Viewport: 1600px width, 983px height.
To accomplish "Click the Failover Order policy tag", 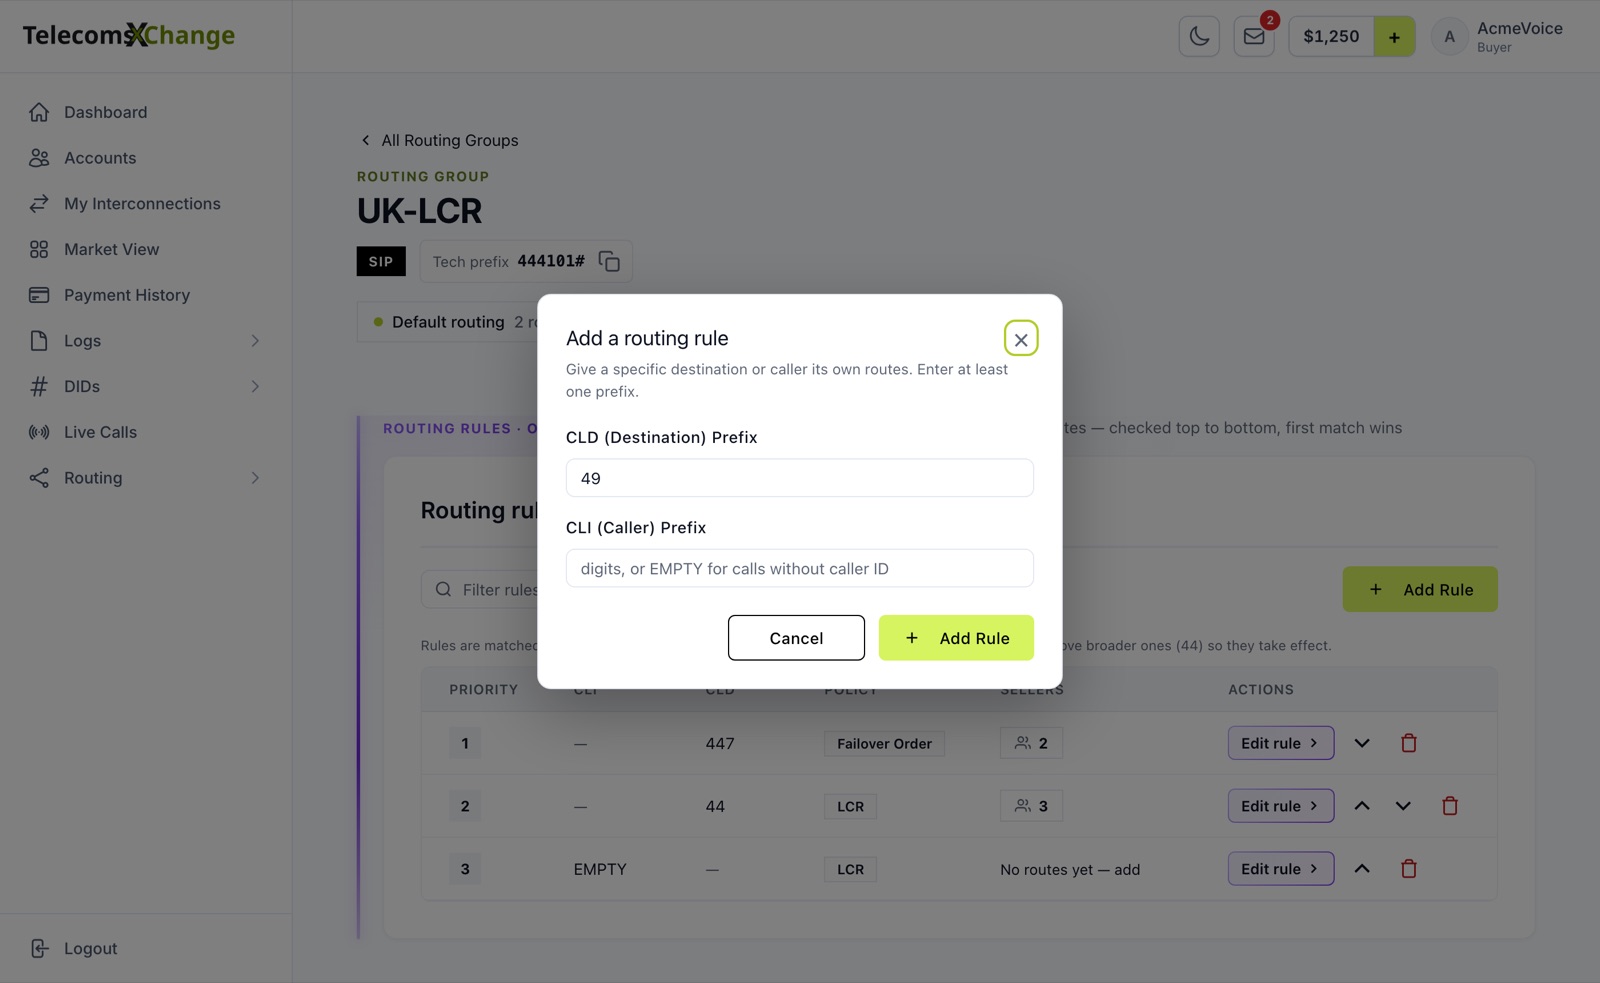I will click(x=884, y=744).
